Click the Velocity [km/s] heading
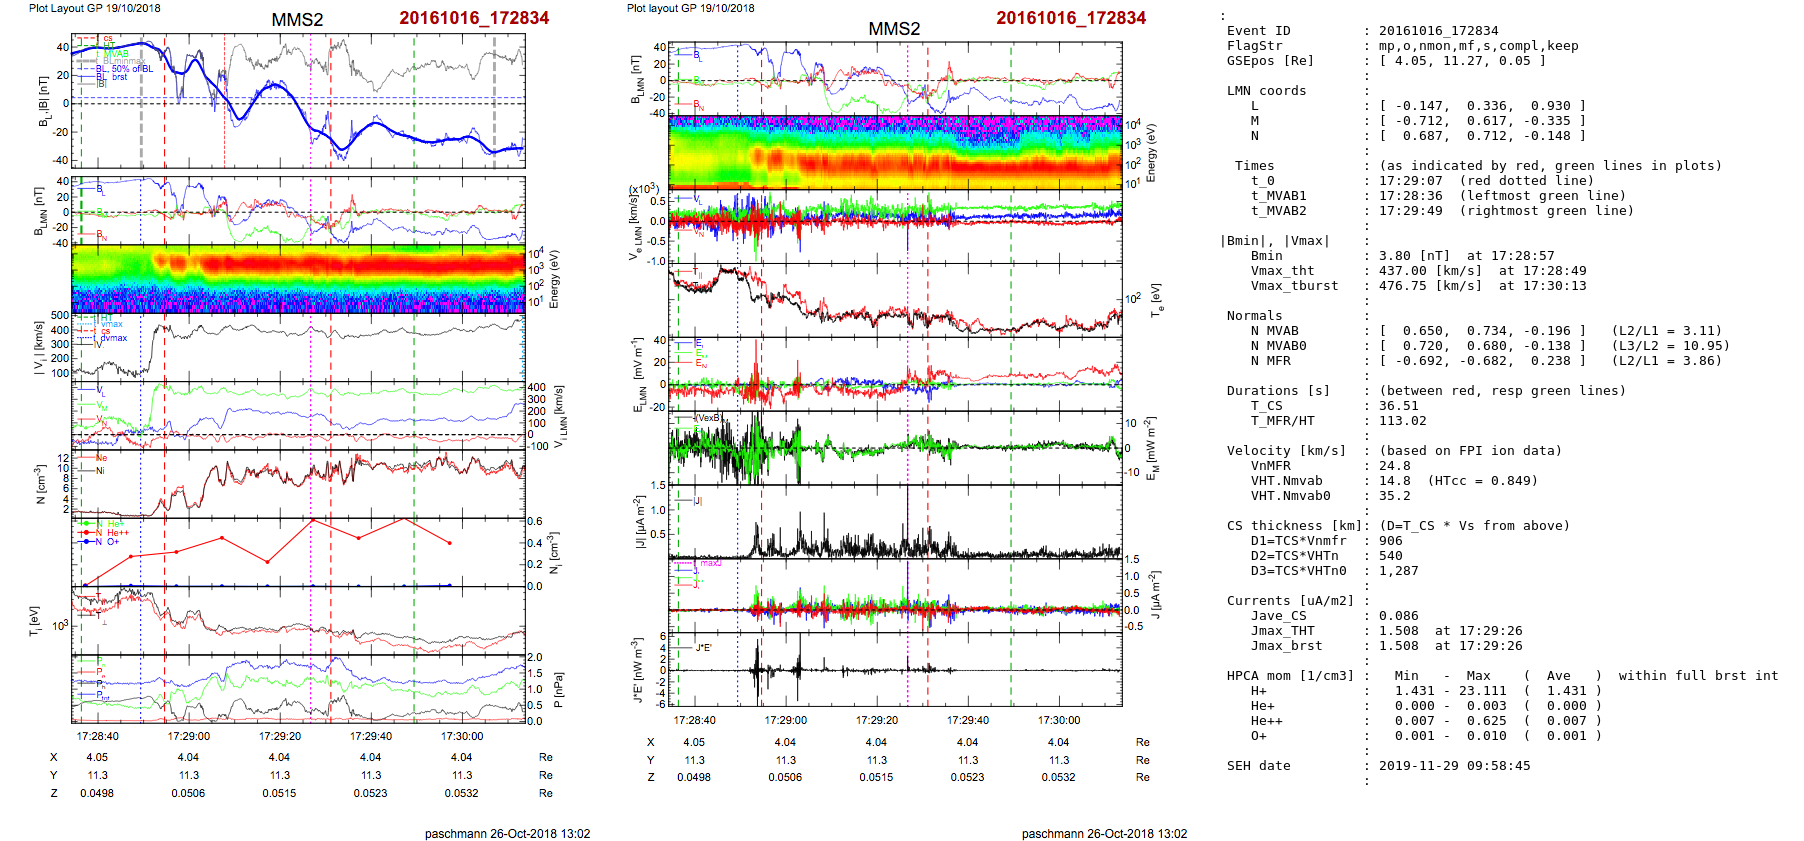 click(1286, 451)
